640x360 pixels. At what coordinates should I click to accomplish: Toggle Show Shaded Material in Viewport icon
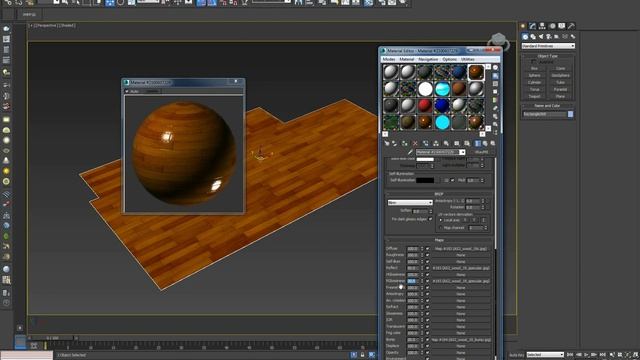(467, 143)
